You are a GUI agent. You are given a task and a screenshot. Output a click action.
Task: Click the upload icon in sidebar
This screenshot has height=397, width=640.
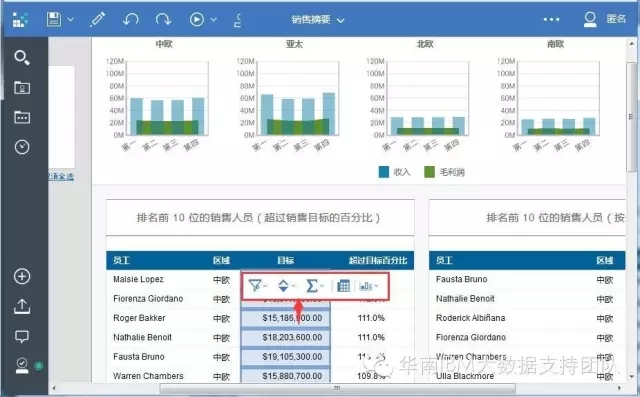(x=22, y=306)
